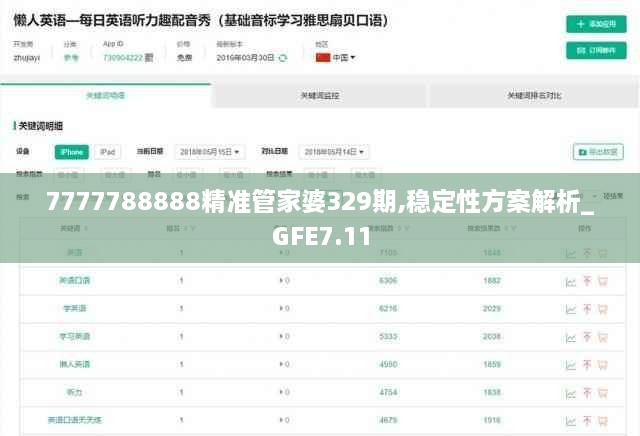Pin to top the 4754 row keyword

point(587,393)
